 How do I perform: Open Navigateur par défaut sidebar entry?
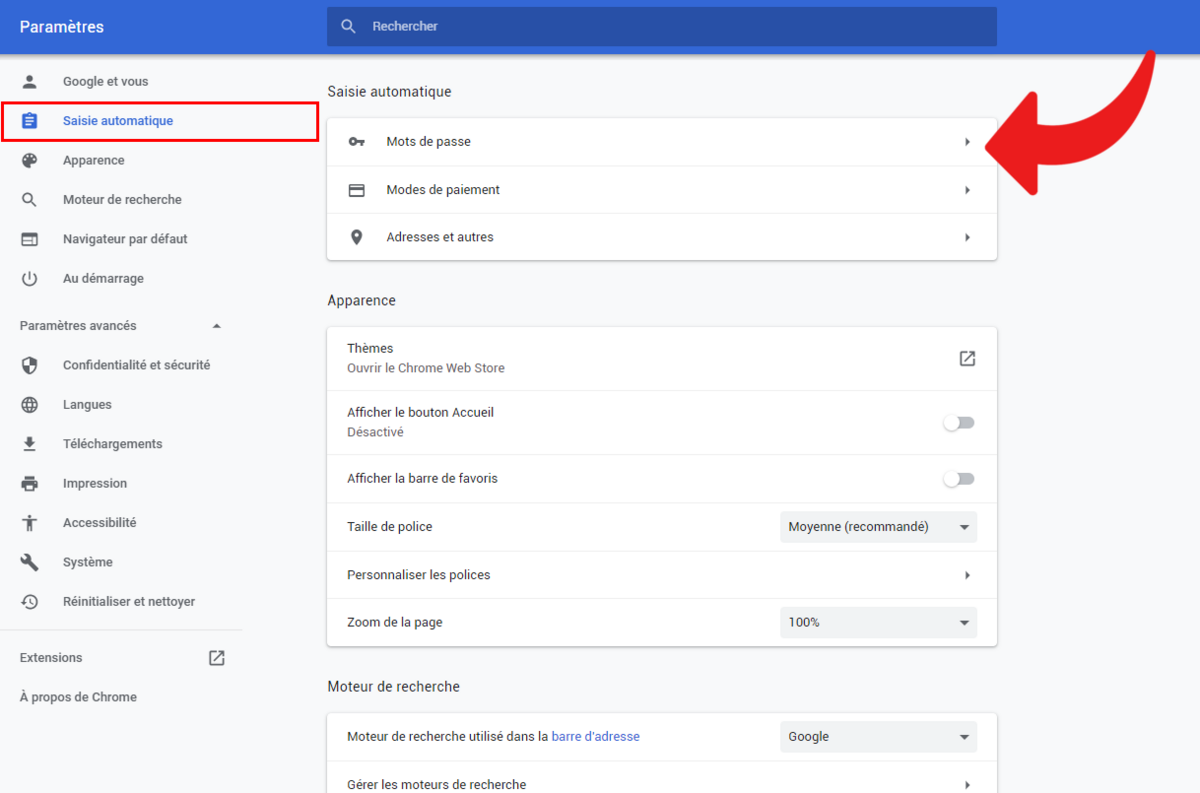125,239
